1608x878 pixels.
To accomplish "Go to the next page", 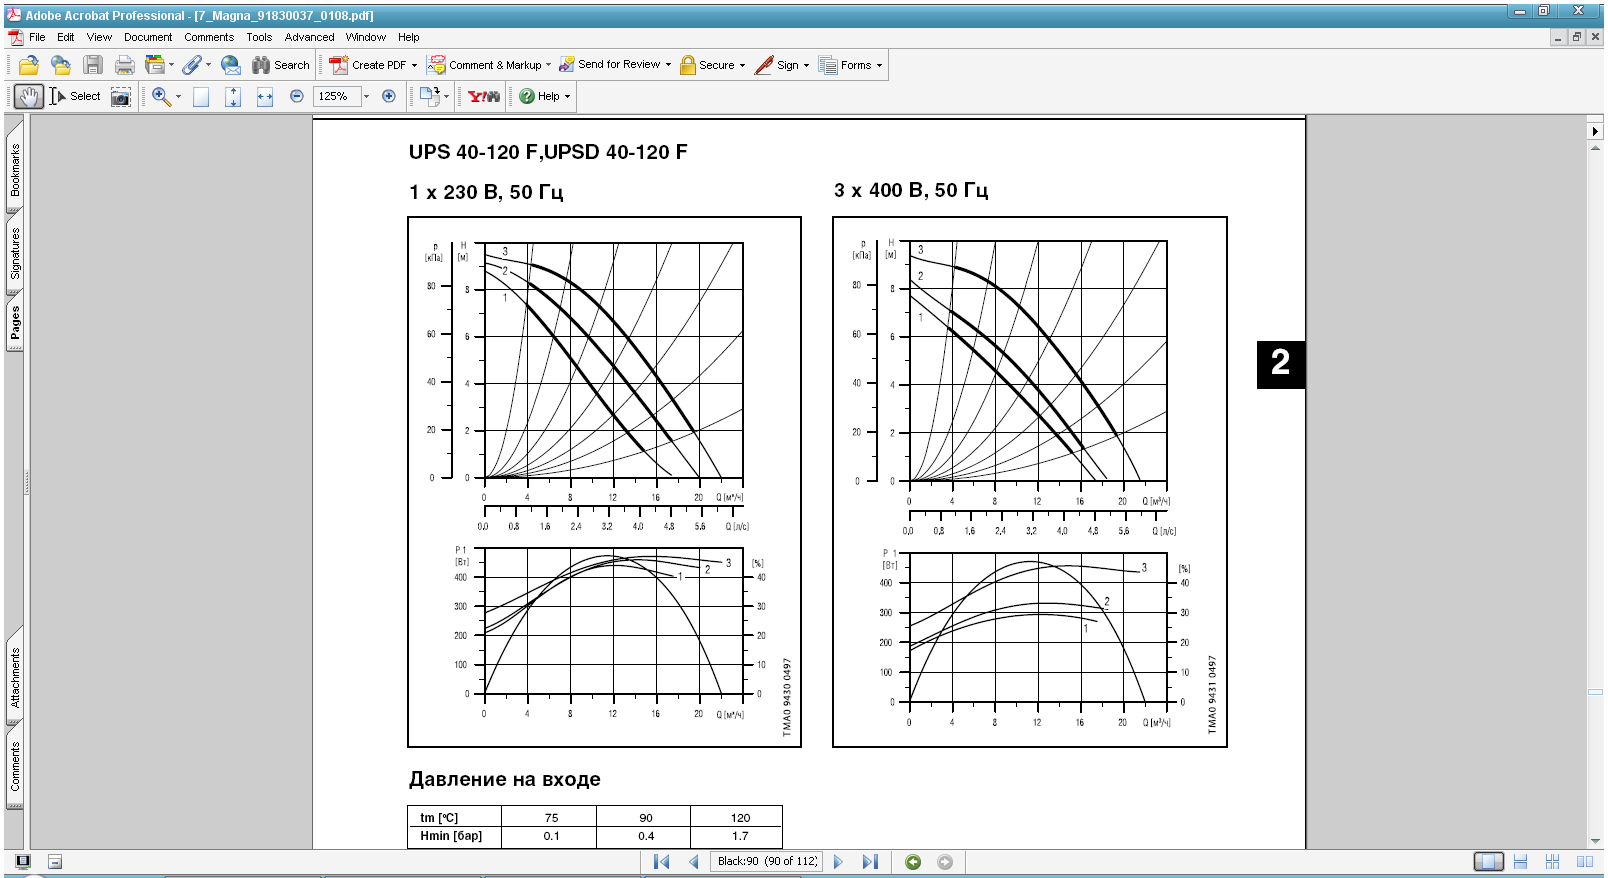I will (838, 862).
